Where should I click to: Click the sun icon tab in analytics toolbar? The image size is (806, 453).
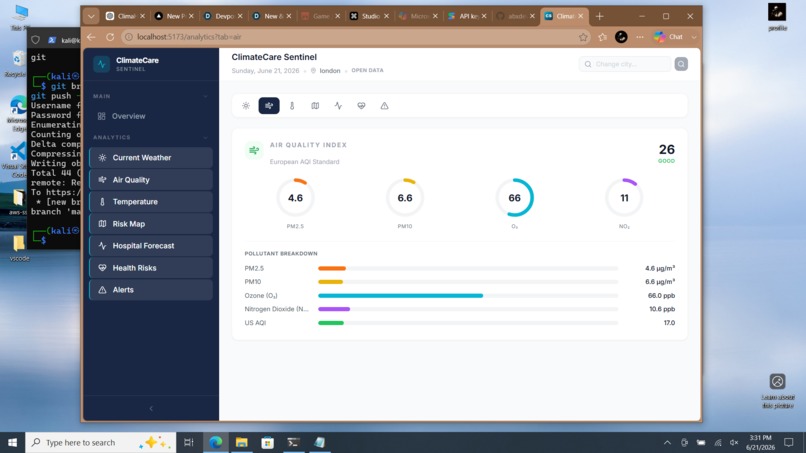[246, 106]
